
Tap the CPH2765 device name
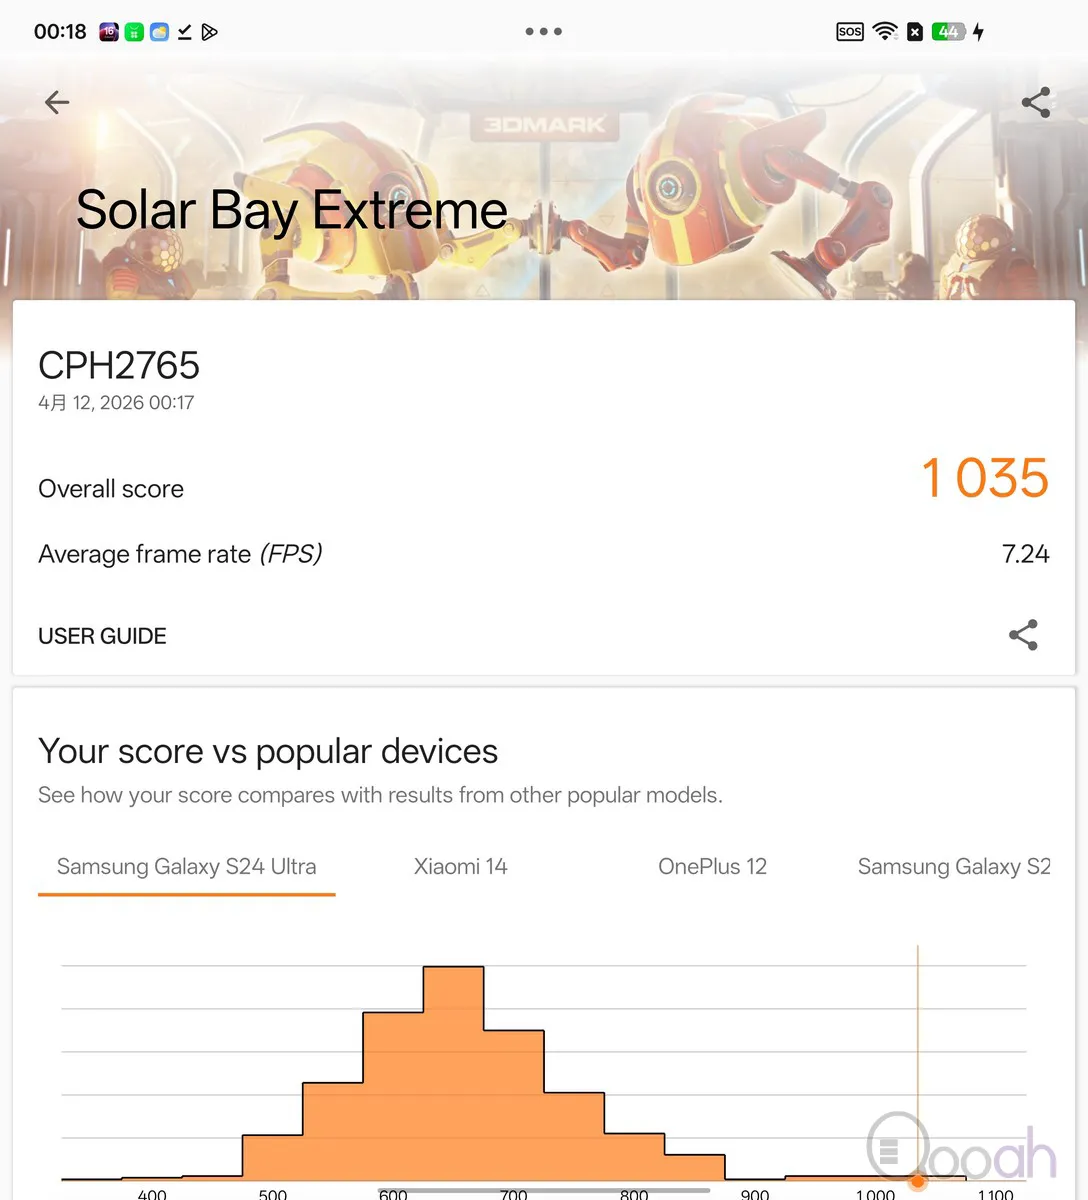tap(119, 366)
